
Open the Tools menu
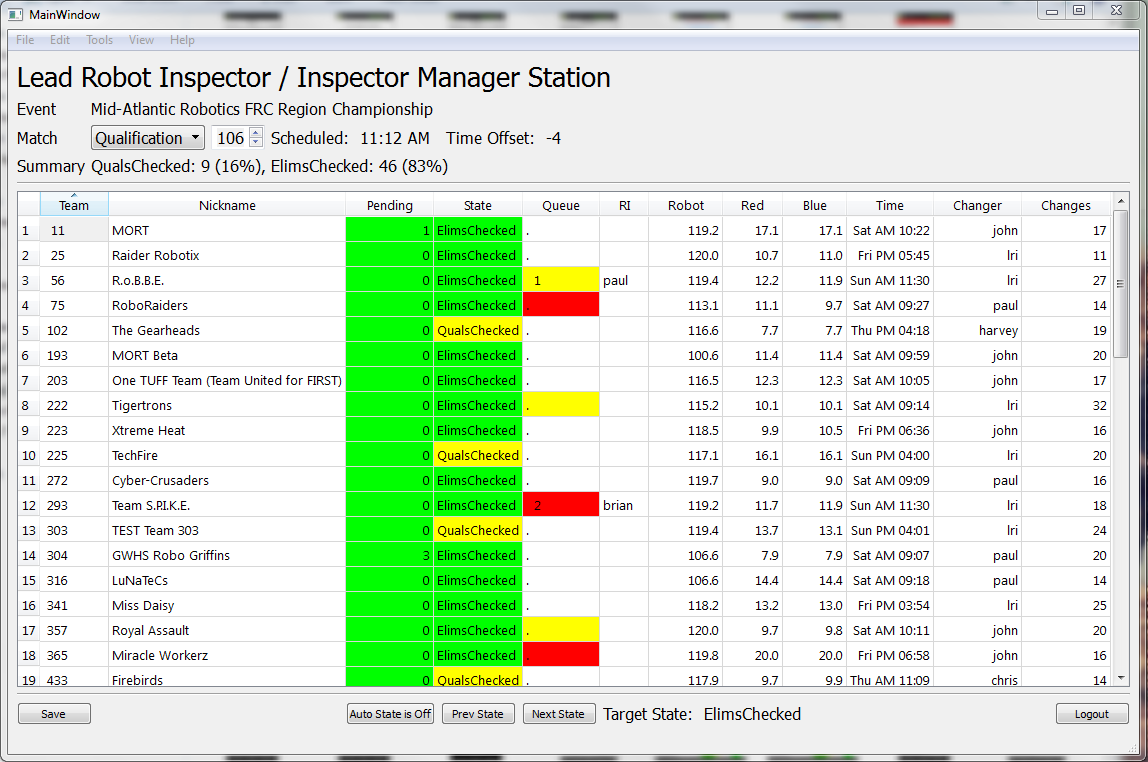click(99, 40)
